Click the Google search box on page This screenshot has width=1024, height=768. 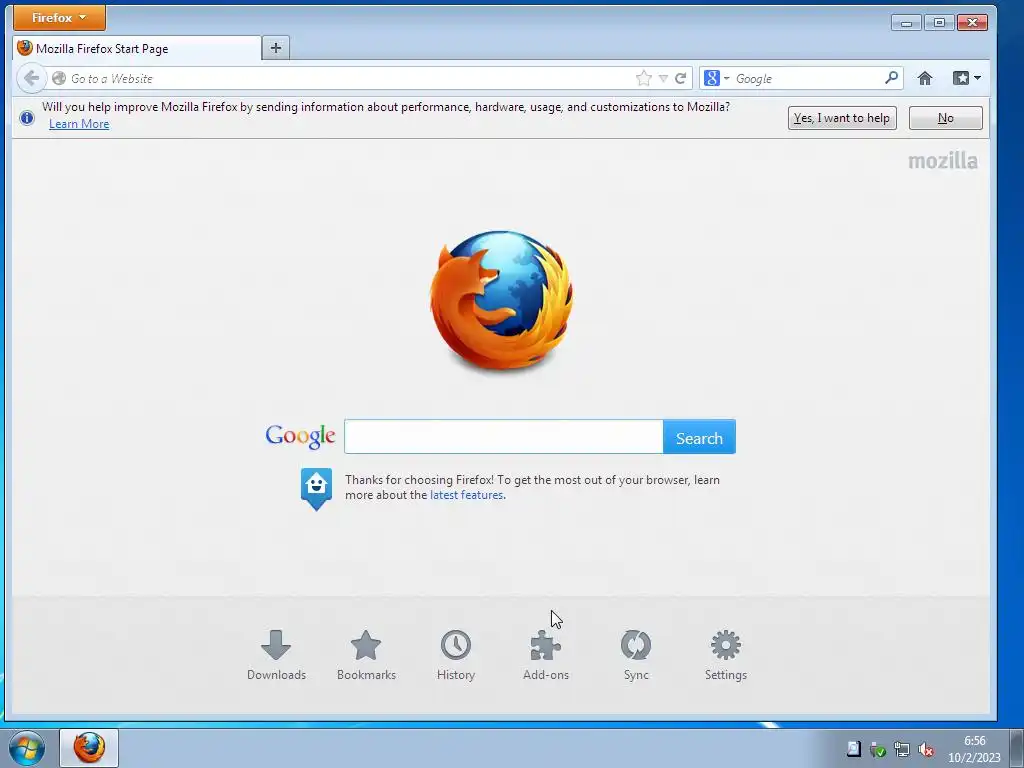coord(504,437)
